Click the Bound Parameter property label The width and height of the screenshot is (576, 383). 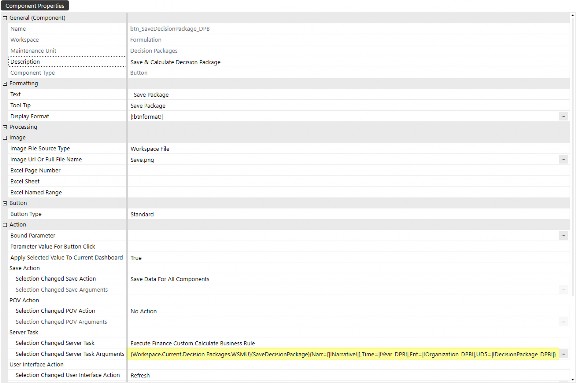click(33, 235)
